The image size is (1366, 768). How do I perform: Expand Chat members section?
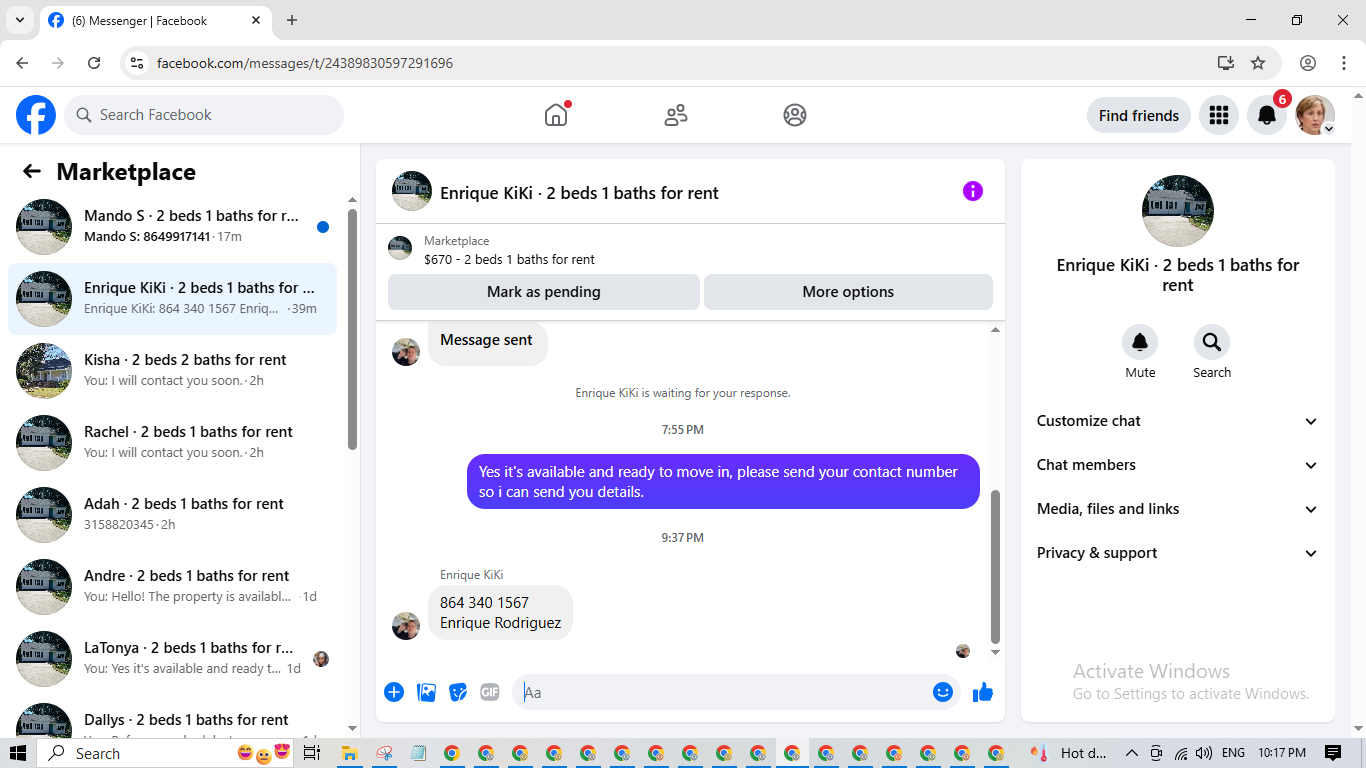(x=1178, y=465)
